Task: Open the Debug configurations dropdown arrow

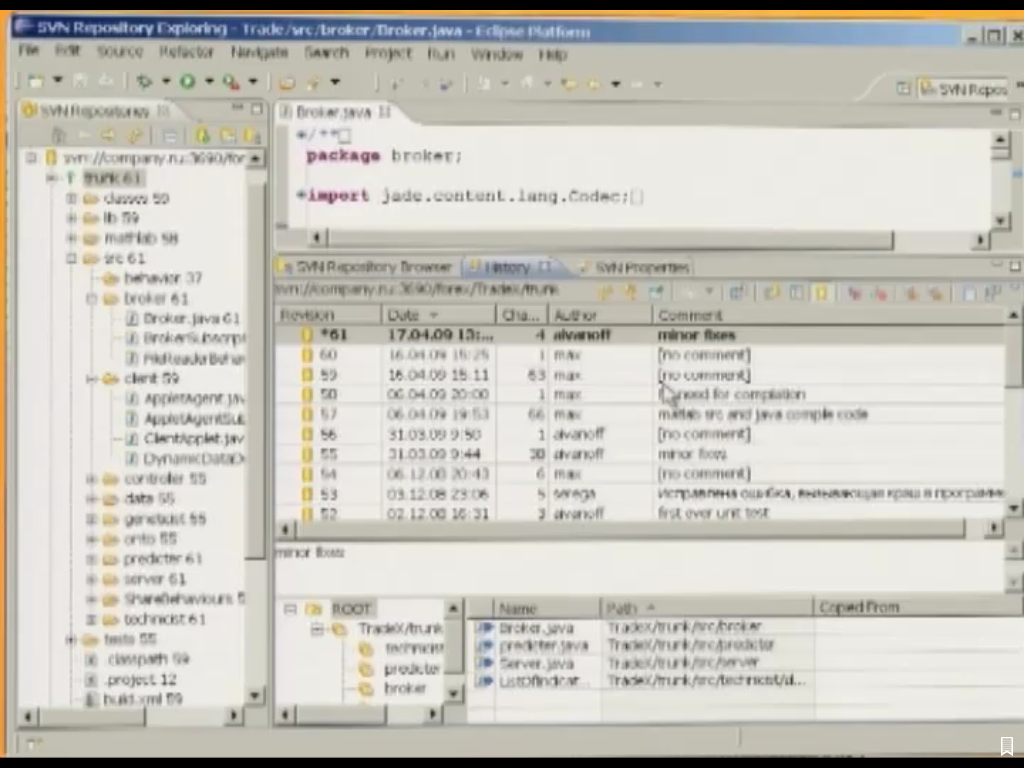Action: [166, 82]
